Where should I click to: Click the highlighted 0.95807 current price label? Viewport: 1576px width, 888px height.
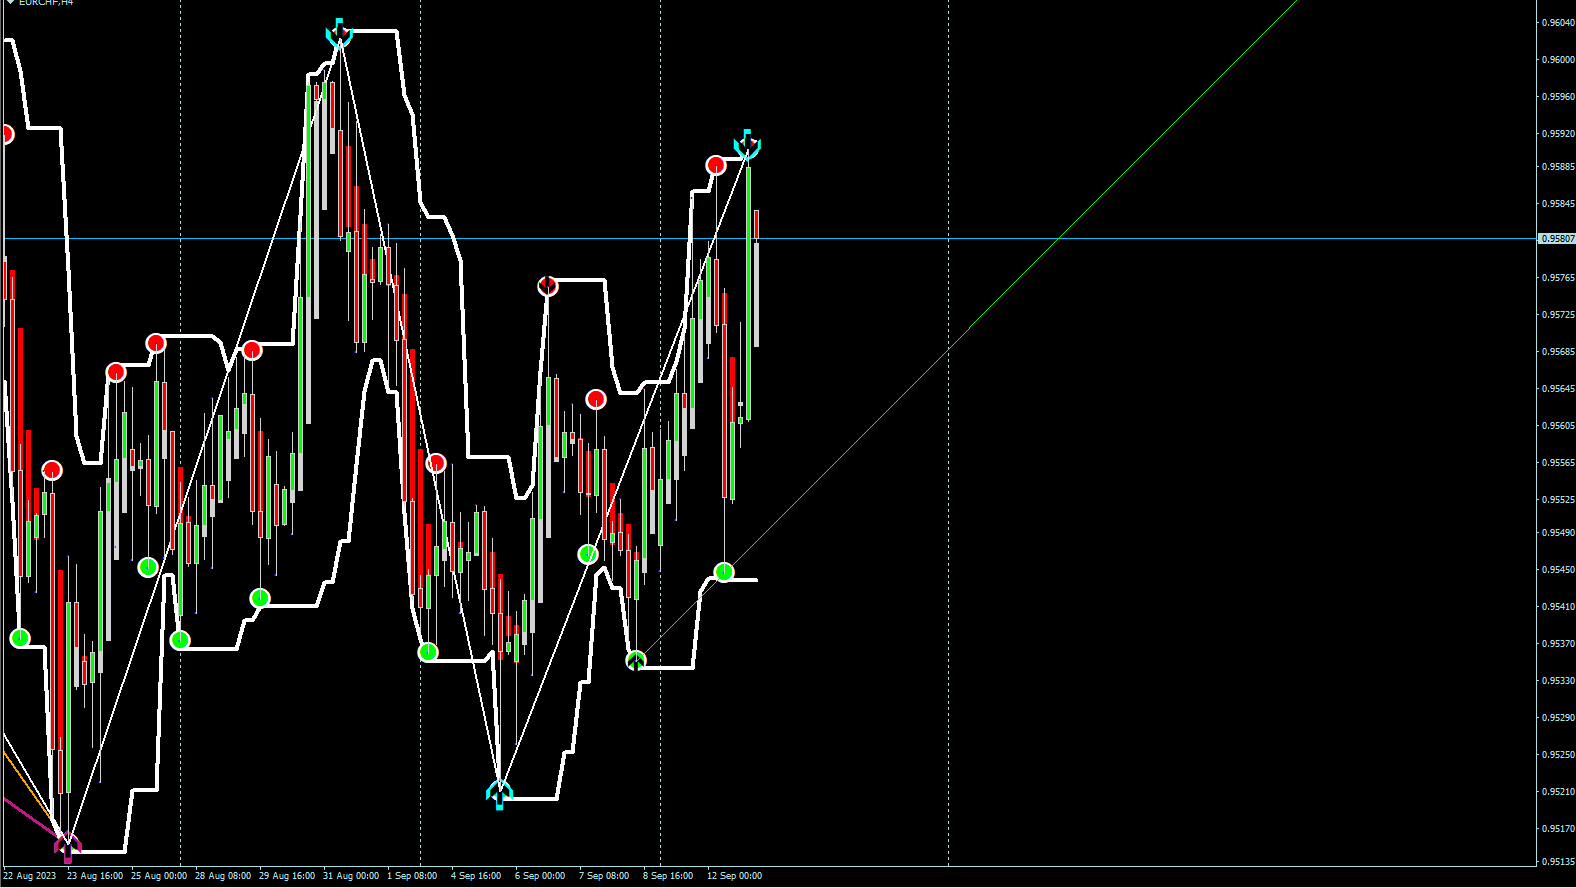click(x=1557, y=239)
